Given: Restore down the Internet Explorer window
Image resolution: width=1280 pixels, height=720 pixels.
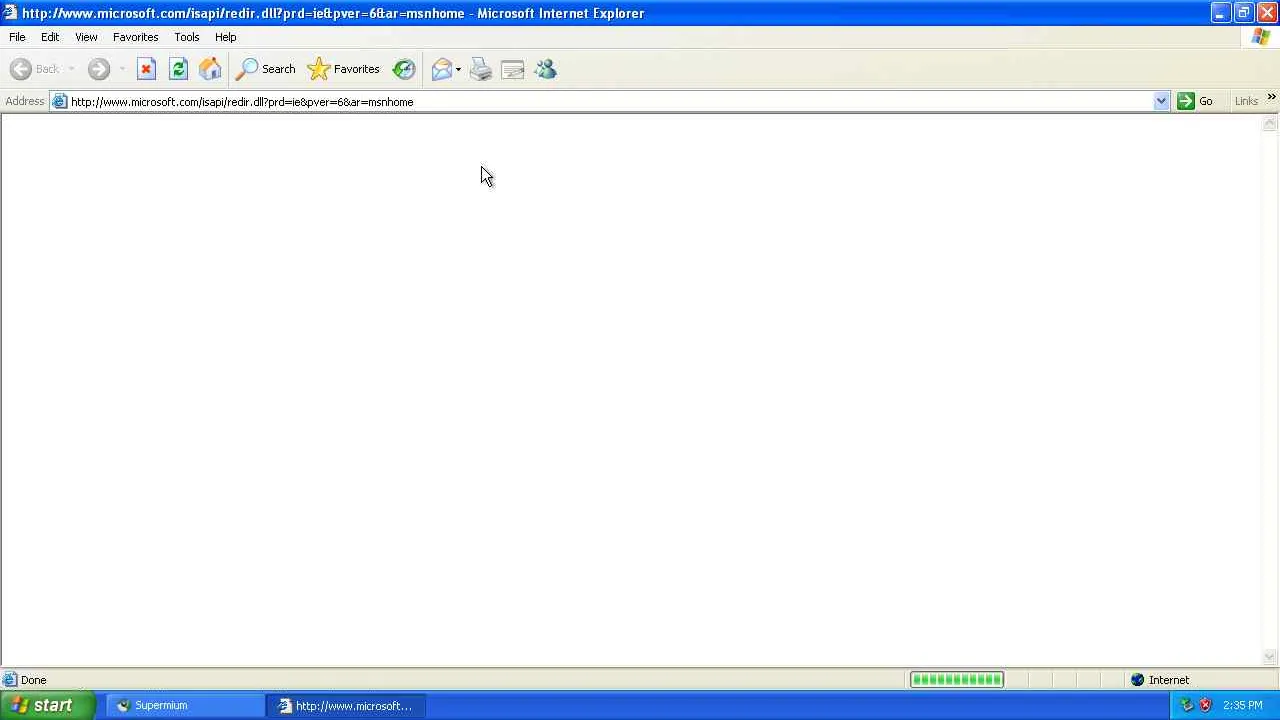Looking at the screenshot, I should tap(1243, 13).
